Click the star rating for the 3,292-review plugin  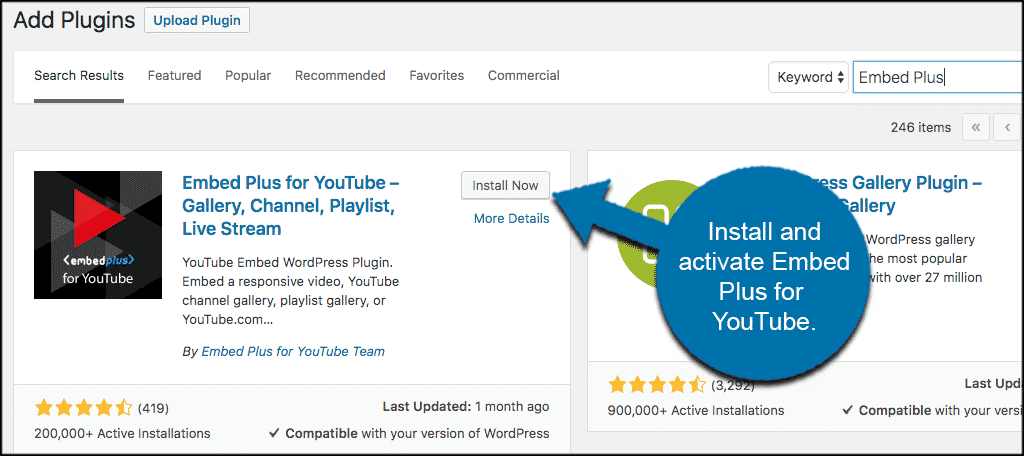657,385
